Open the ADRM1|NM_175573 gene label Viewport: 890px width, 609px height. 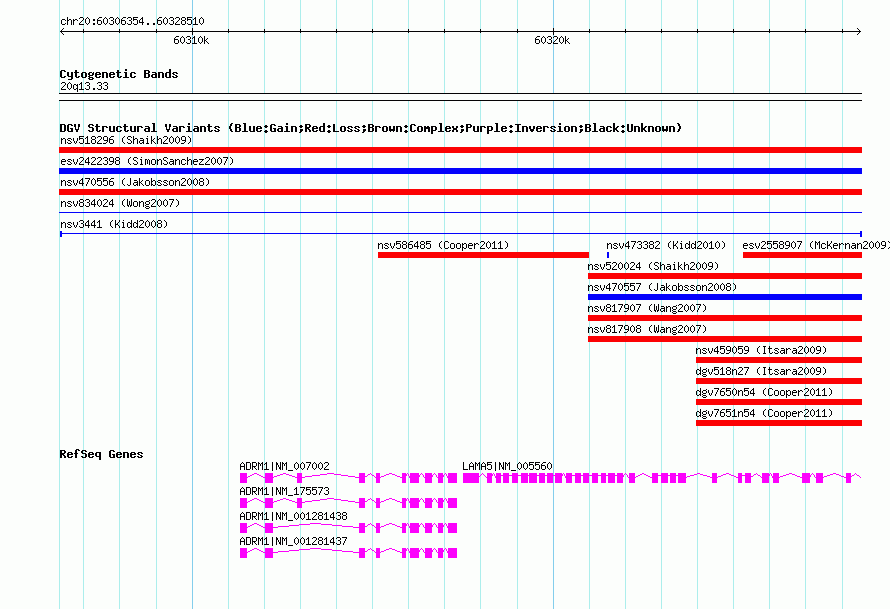click(284, 491)
